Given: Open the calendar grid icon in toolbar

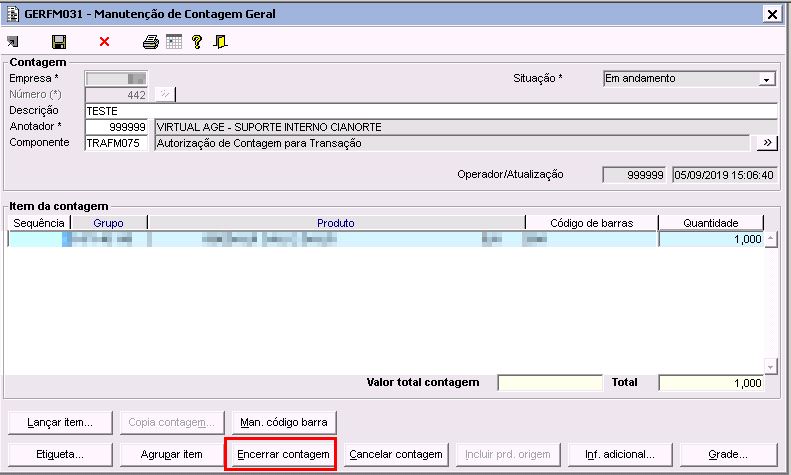Looking at the screenshot, I should click(174, 42).
